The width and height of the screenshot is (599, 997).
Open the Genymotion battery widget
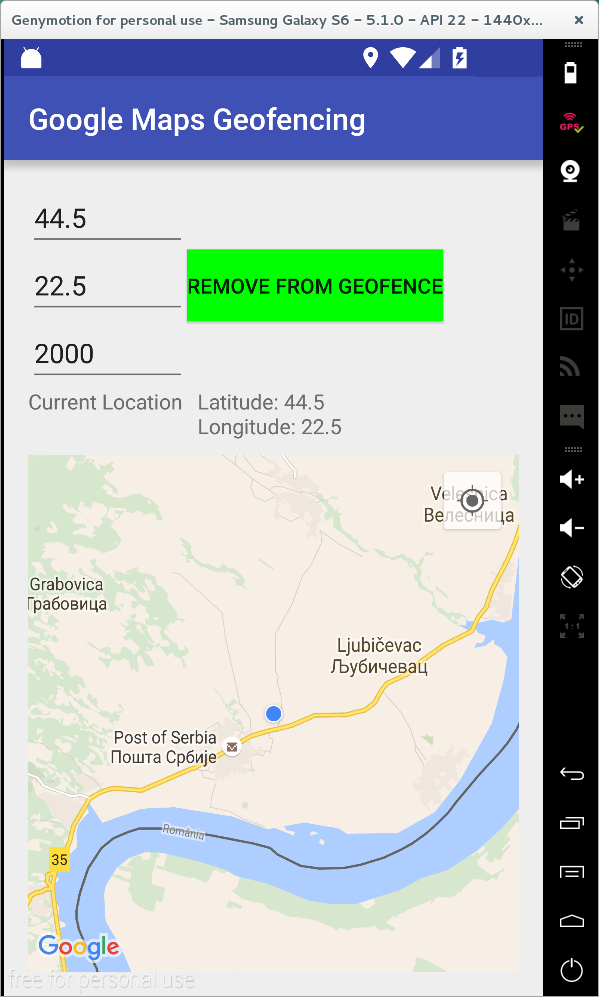pyautogui.click(x=571, y=72)
